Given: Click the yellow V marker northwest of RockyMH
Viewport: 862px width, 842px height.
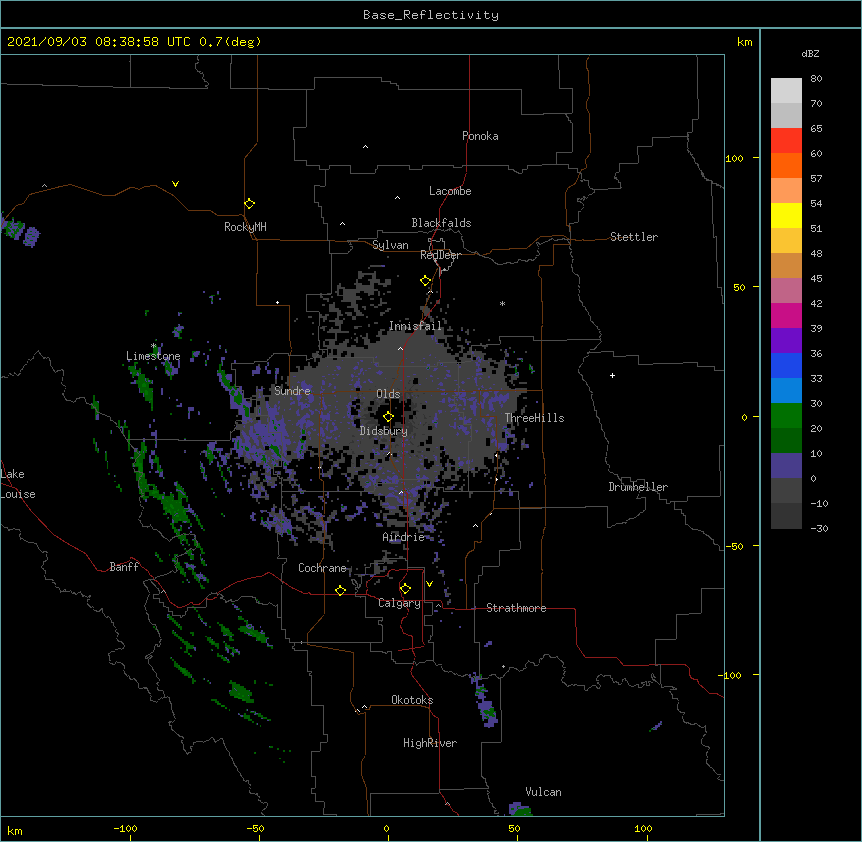Looking at the screenshot, I should point(175,184).
